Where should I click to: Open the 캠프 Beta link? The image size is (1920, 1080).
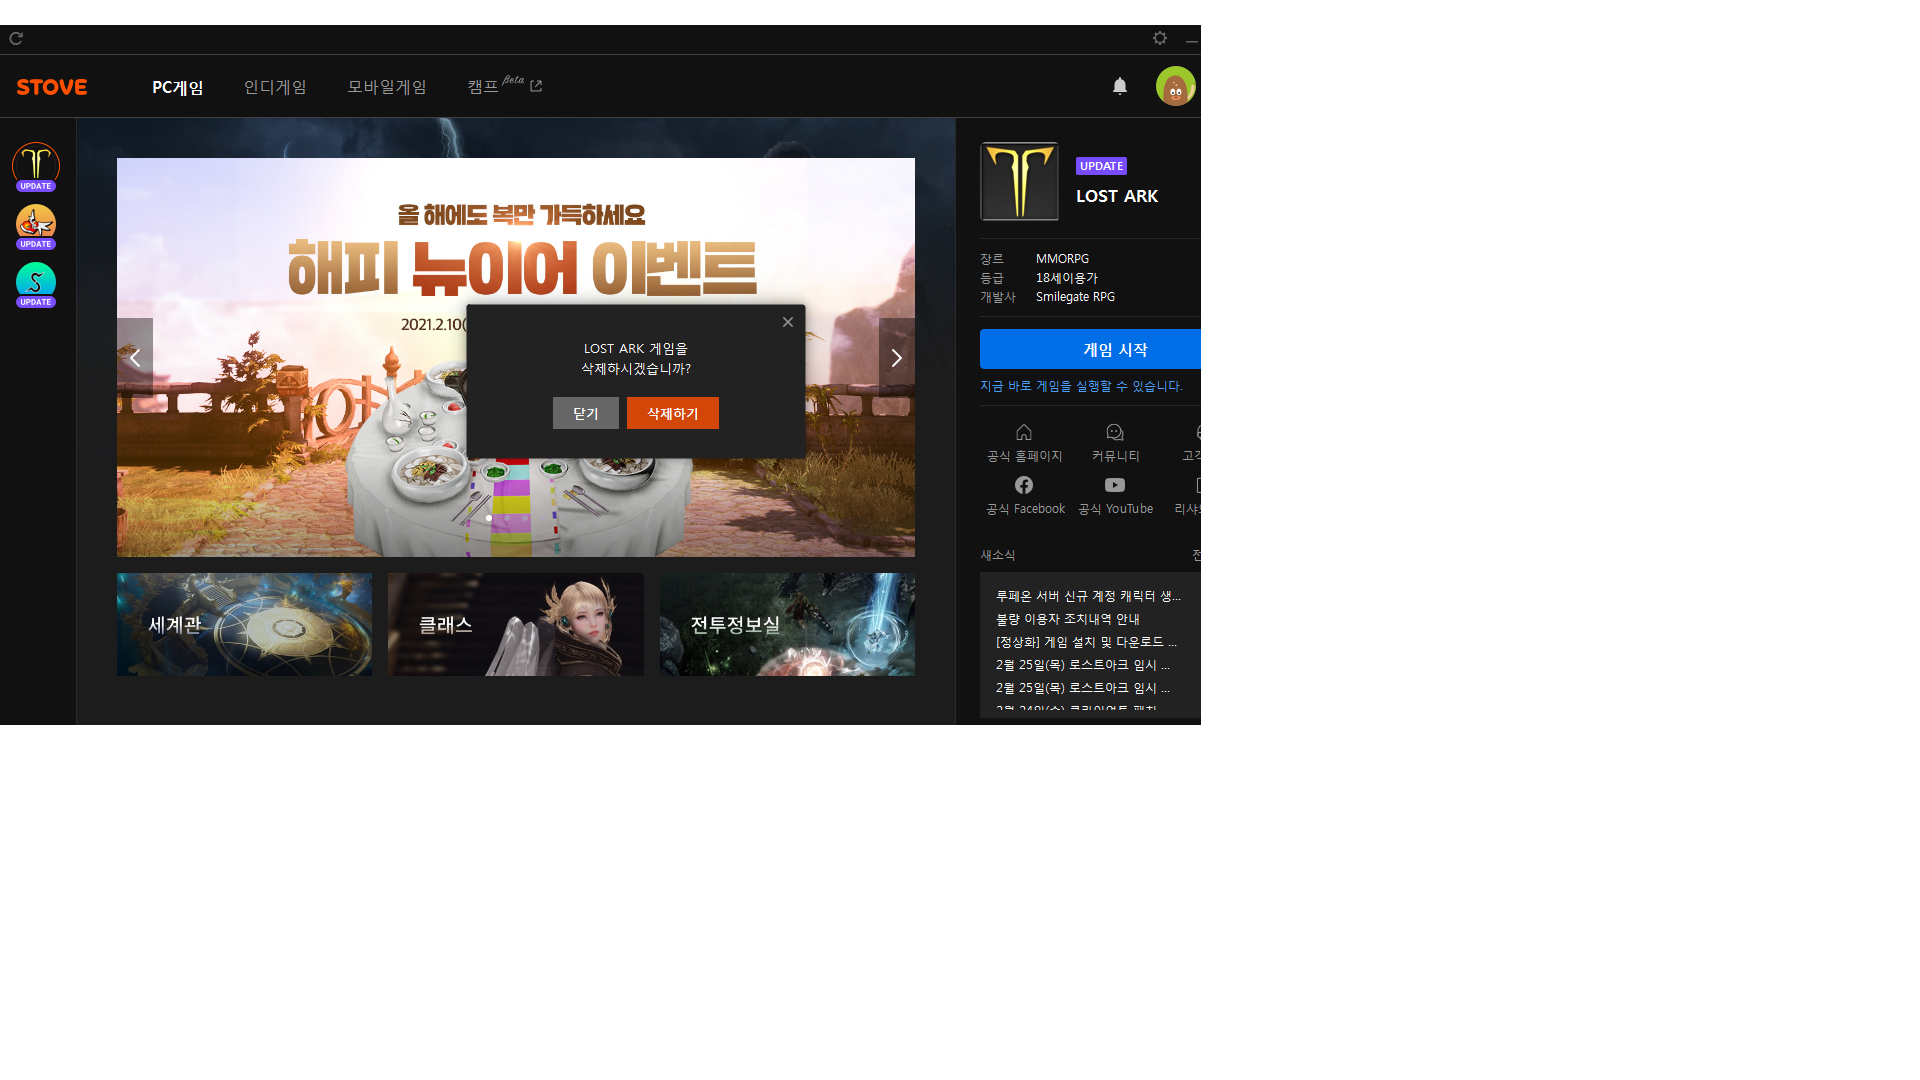[x=505, y=86]
